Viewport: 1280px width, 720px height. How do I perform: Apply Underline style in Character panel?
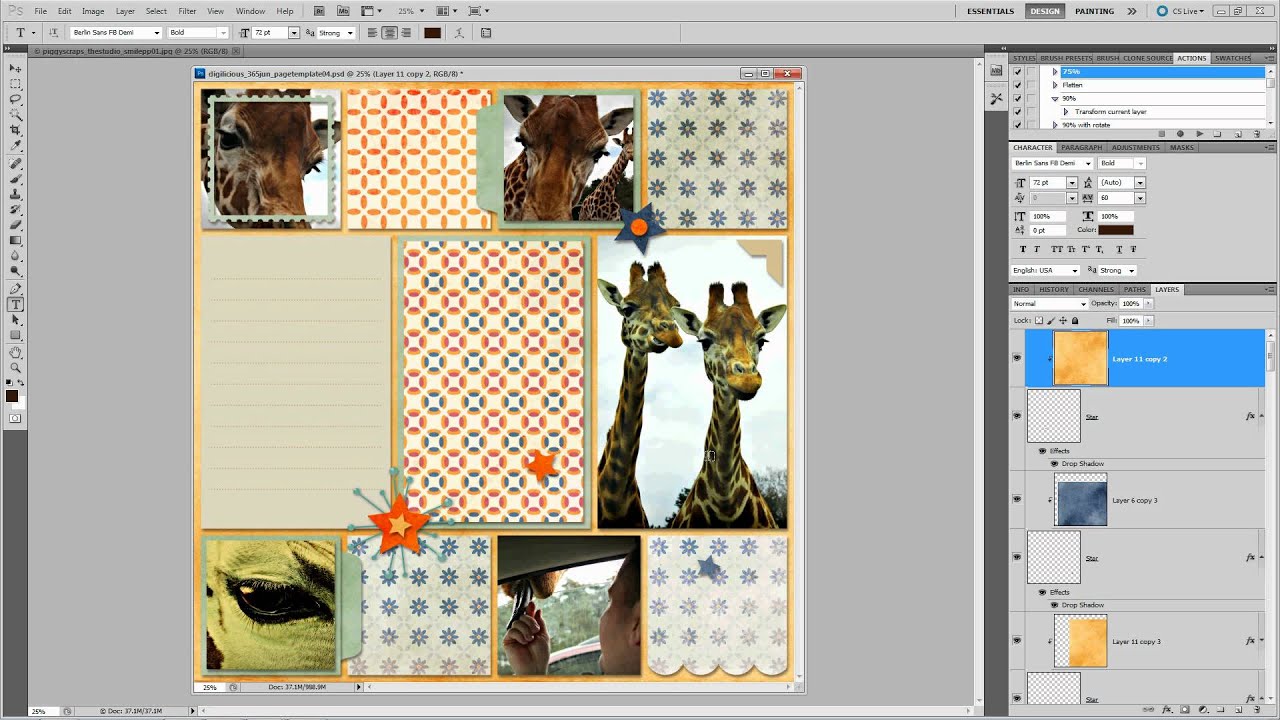pyautogui.click(x=1118, y=249)
